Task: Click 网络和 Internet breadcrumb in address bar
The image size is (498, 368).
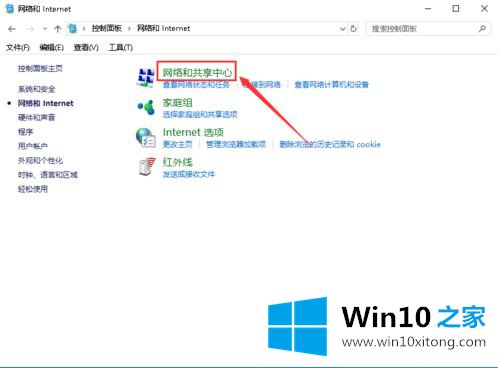Action: point(163,28)
